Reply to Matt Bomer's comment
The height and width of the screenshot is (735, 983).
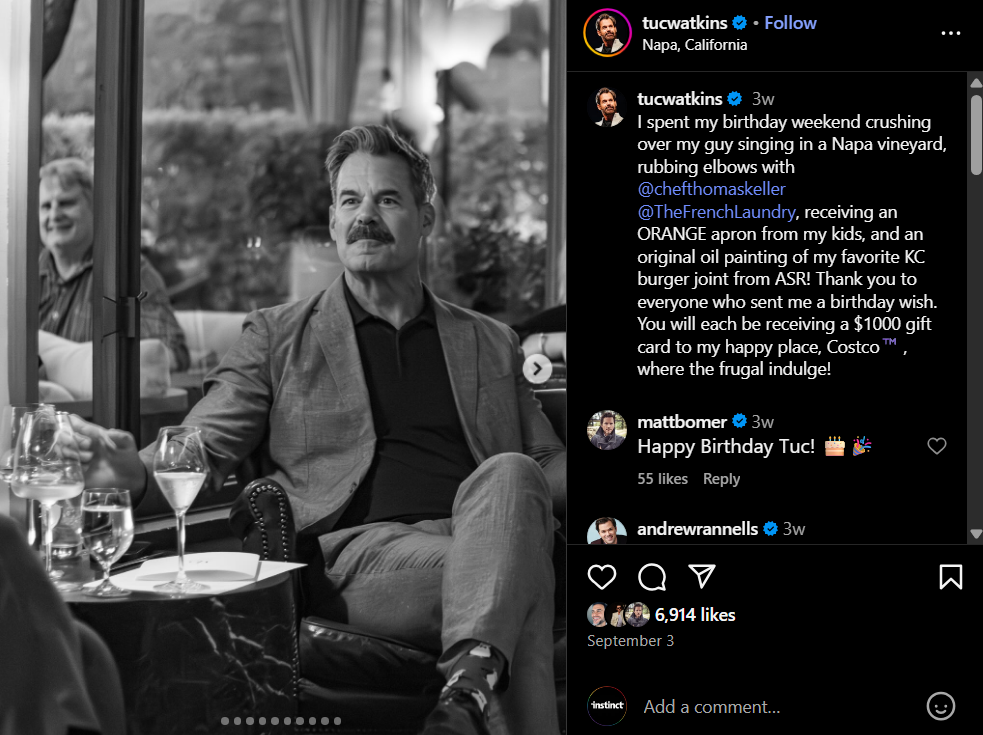pyautogui.click(x=721, y=479)
